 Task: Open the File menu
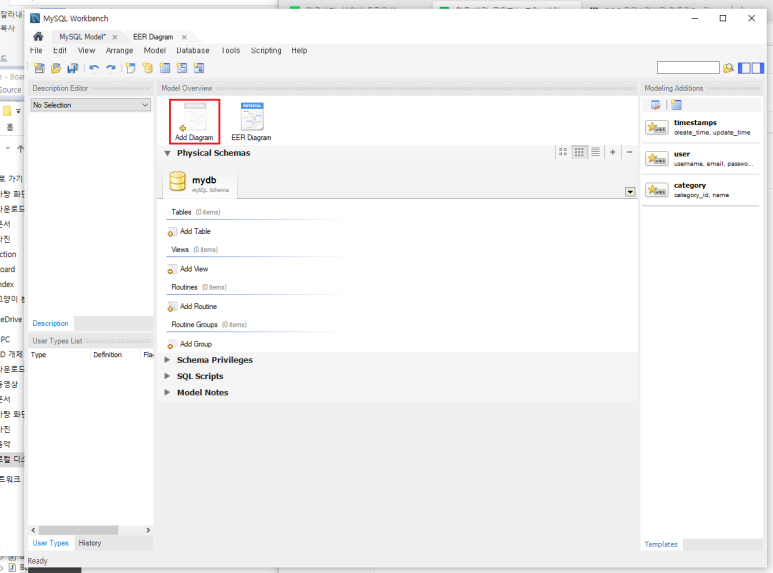tap(36, 50)
